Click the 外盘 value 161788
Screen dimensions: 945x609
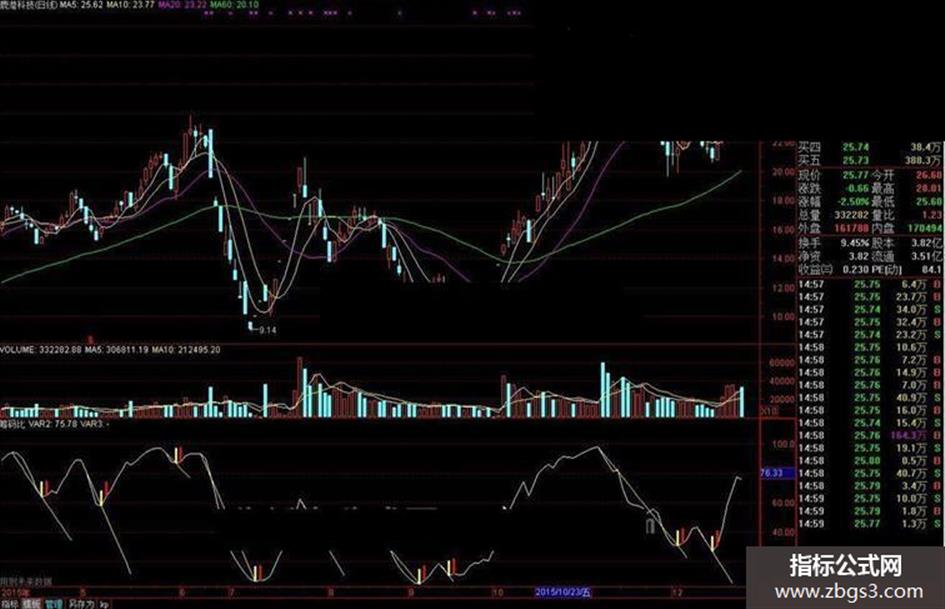click(x=851, y=229)
